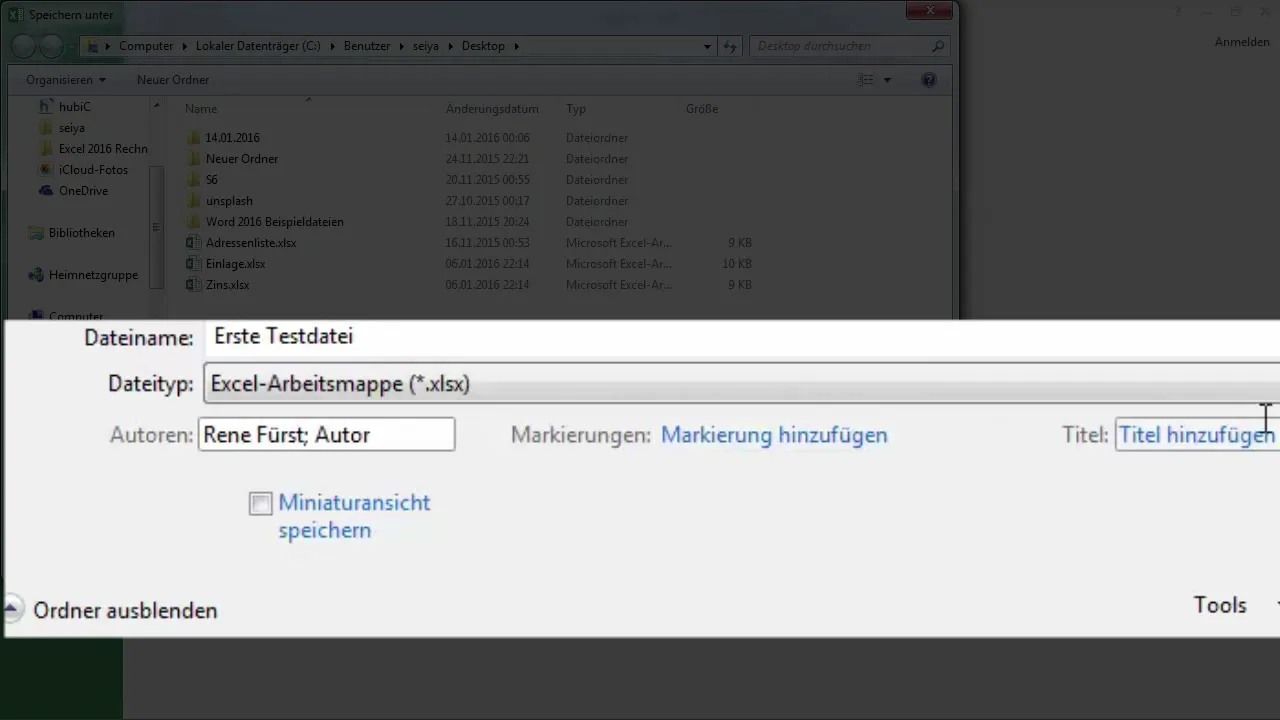
Task: Open the help icon in dialog toolbar
Action: click(x=928, y=80)
